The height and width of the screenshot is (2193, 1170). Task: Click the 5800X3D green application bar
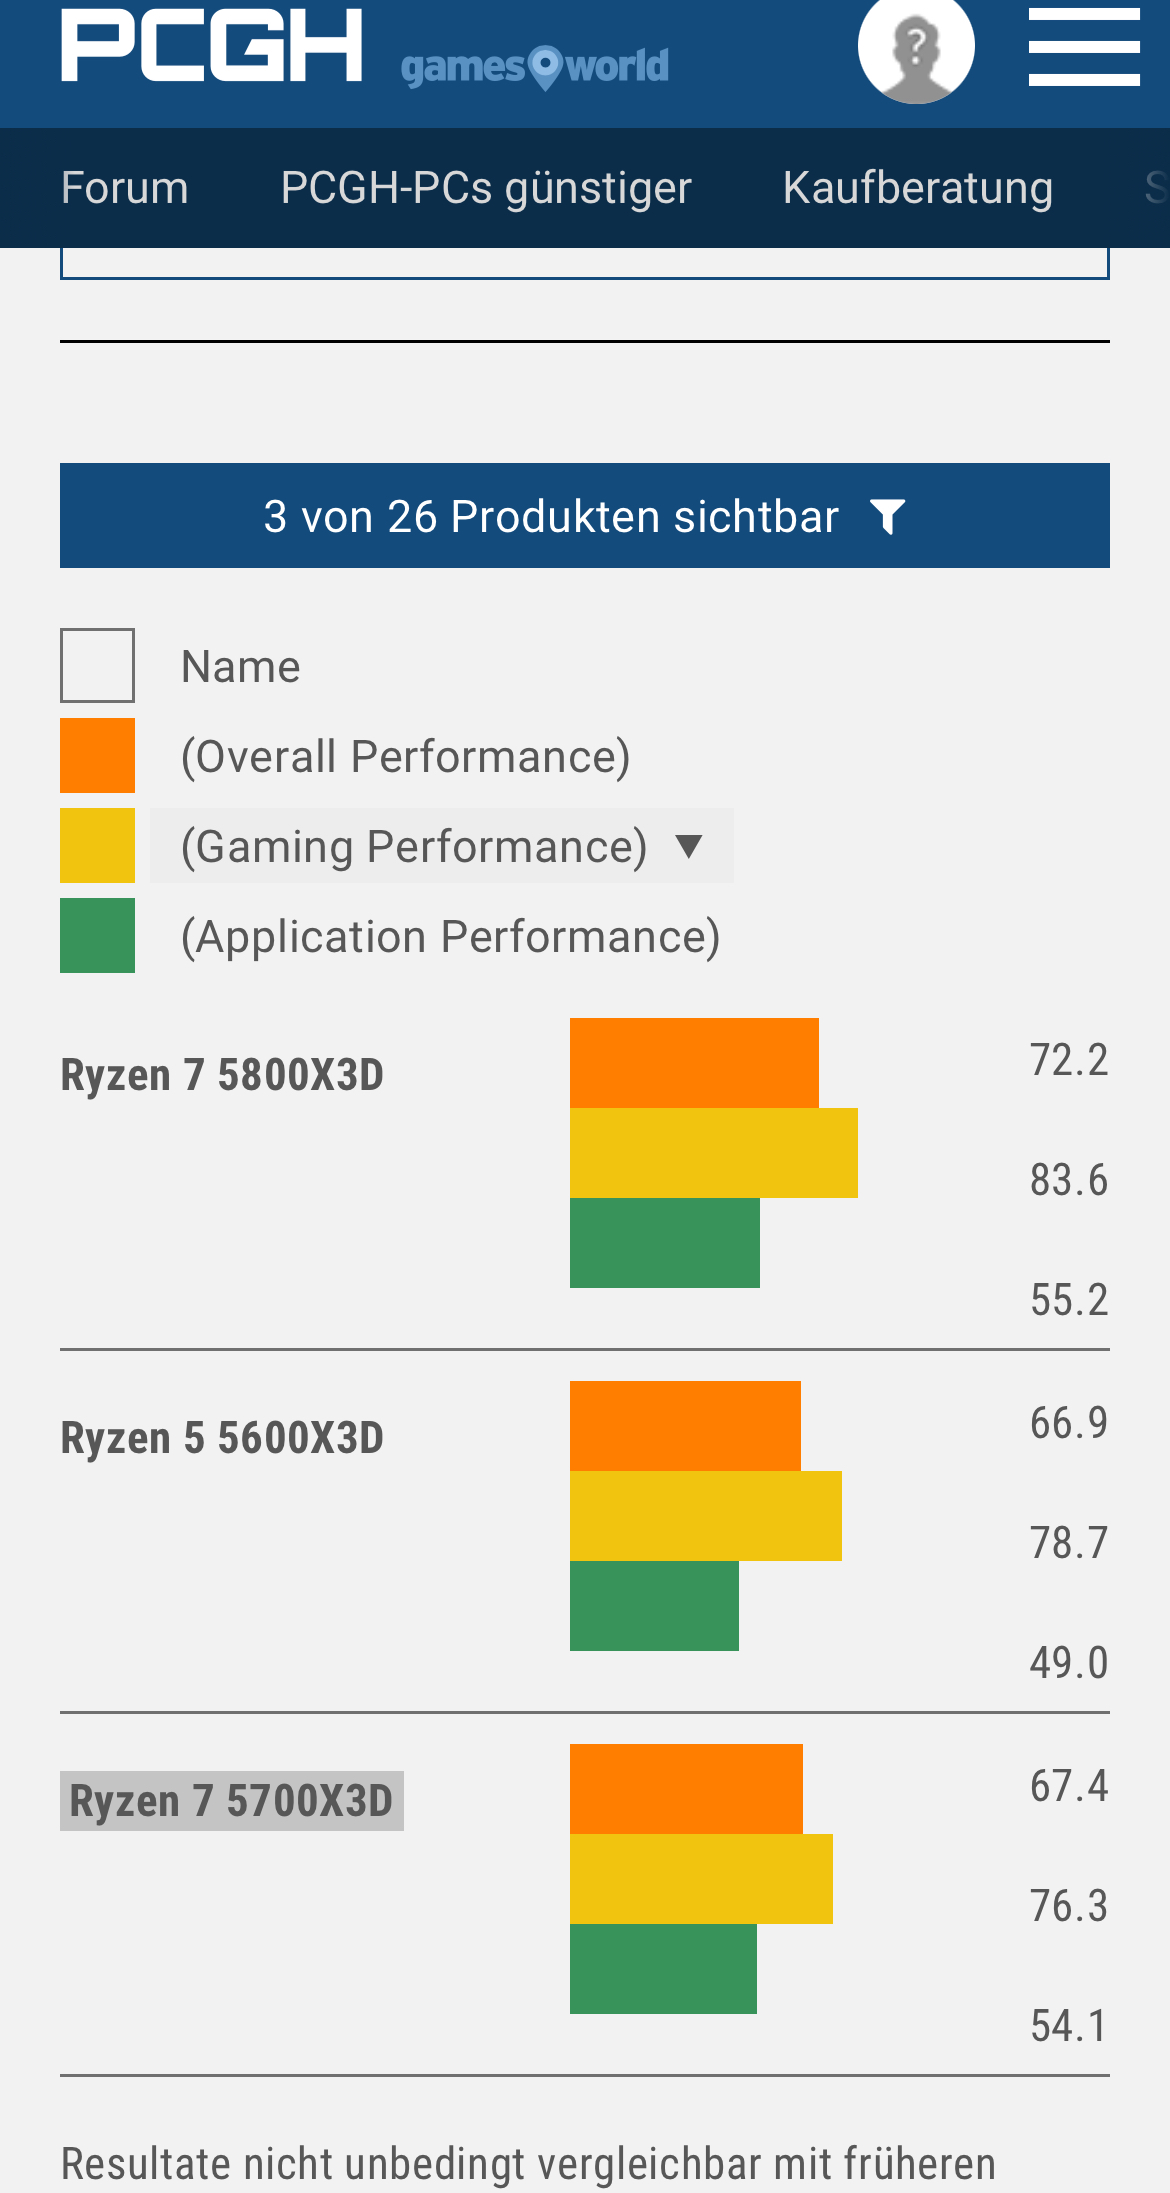[x=665, y=1243]
